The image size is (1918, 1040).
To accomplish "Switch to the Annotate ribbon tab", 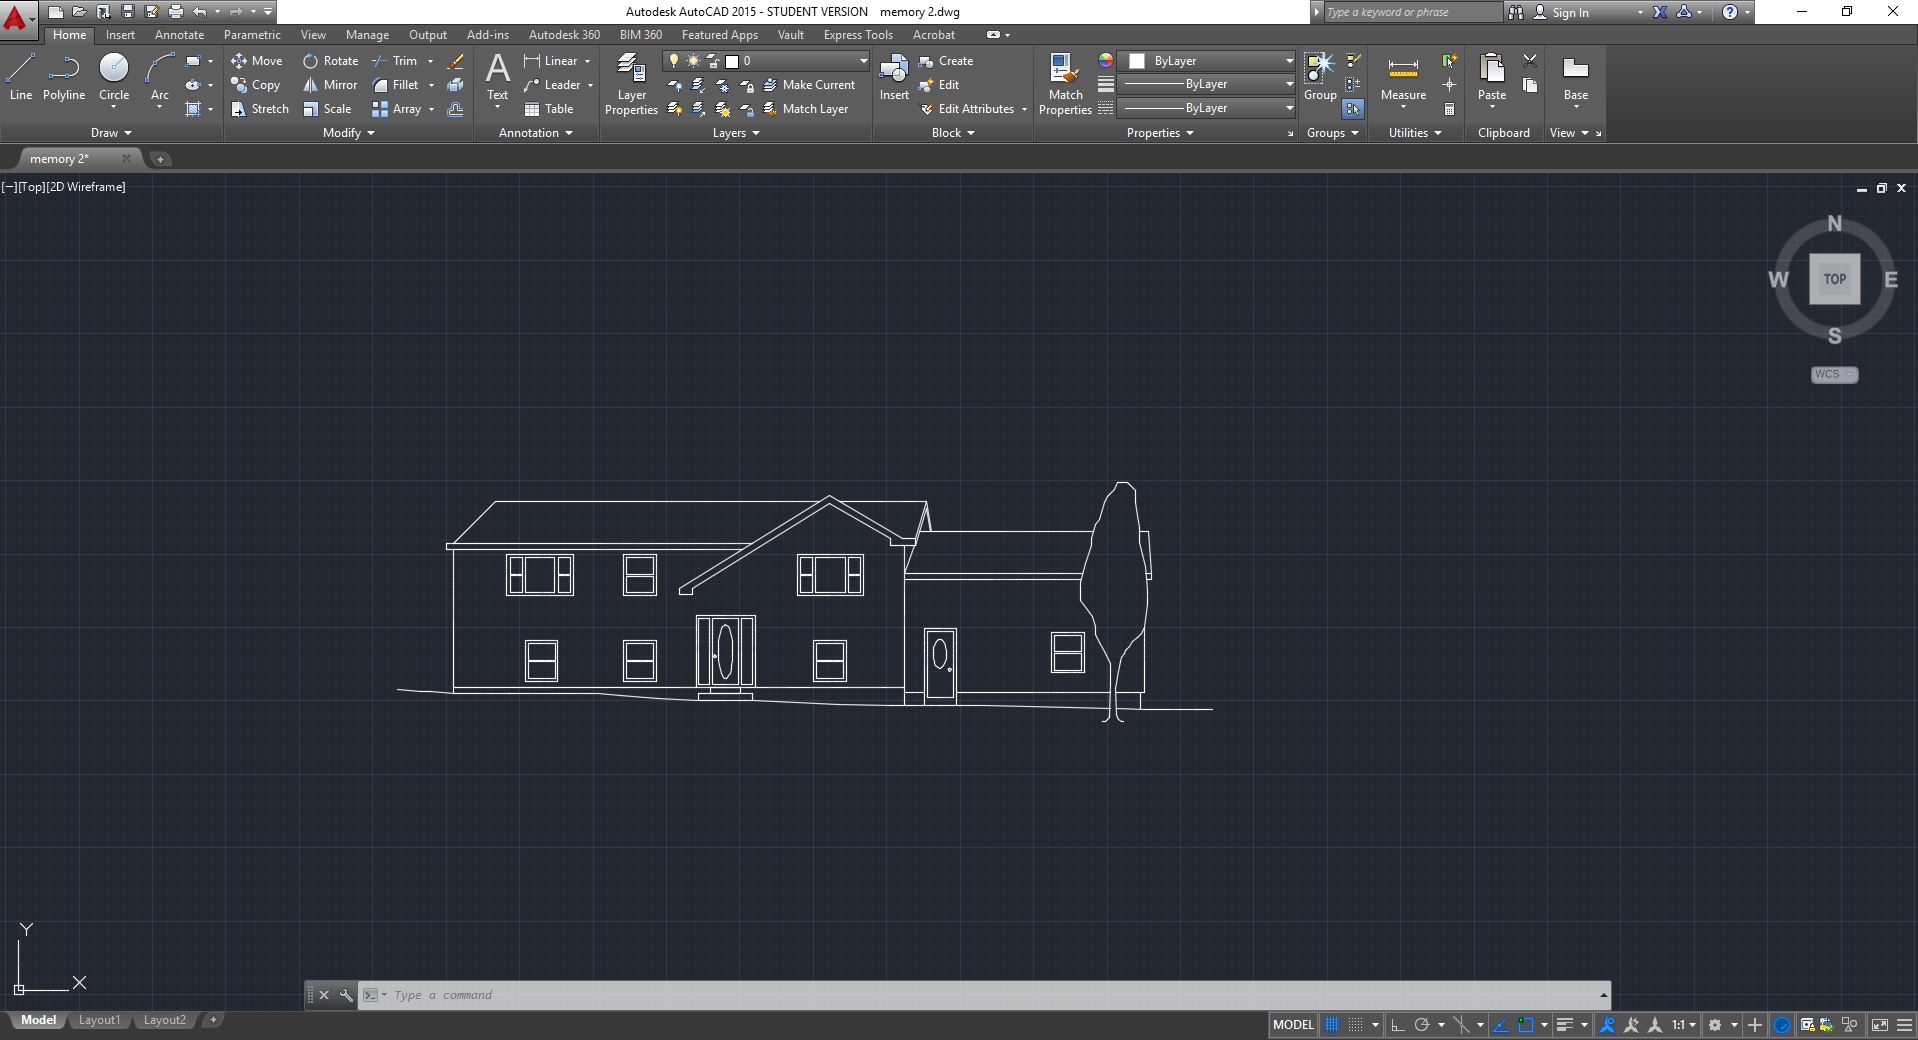I will point(179,35).
